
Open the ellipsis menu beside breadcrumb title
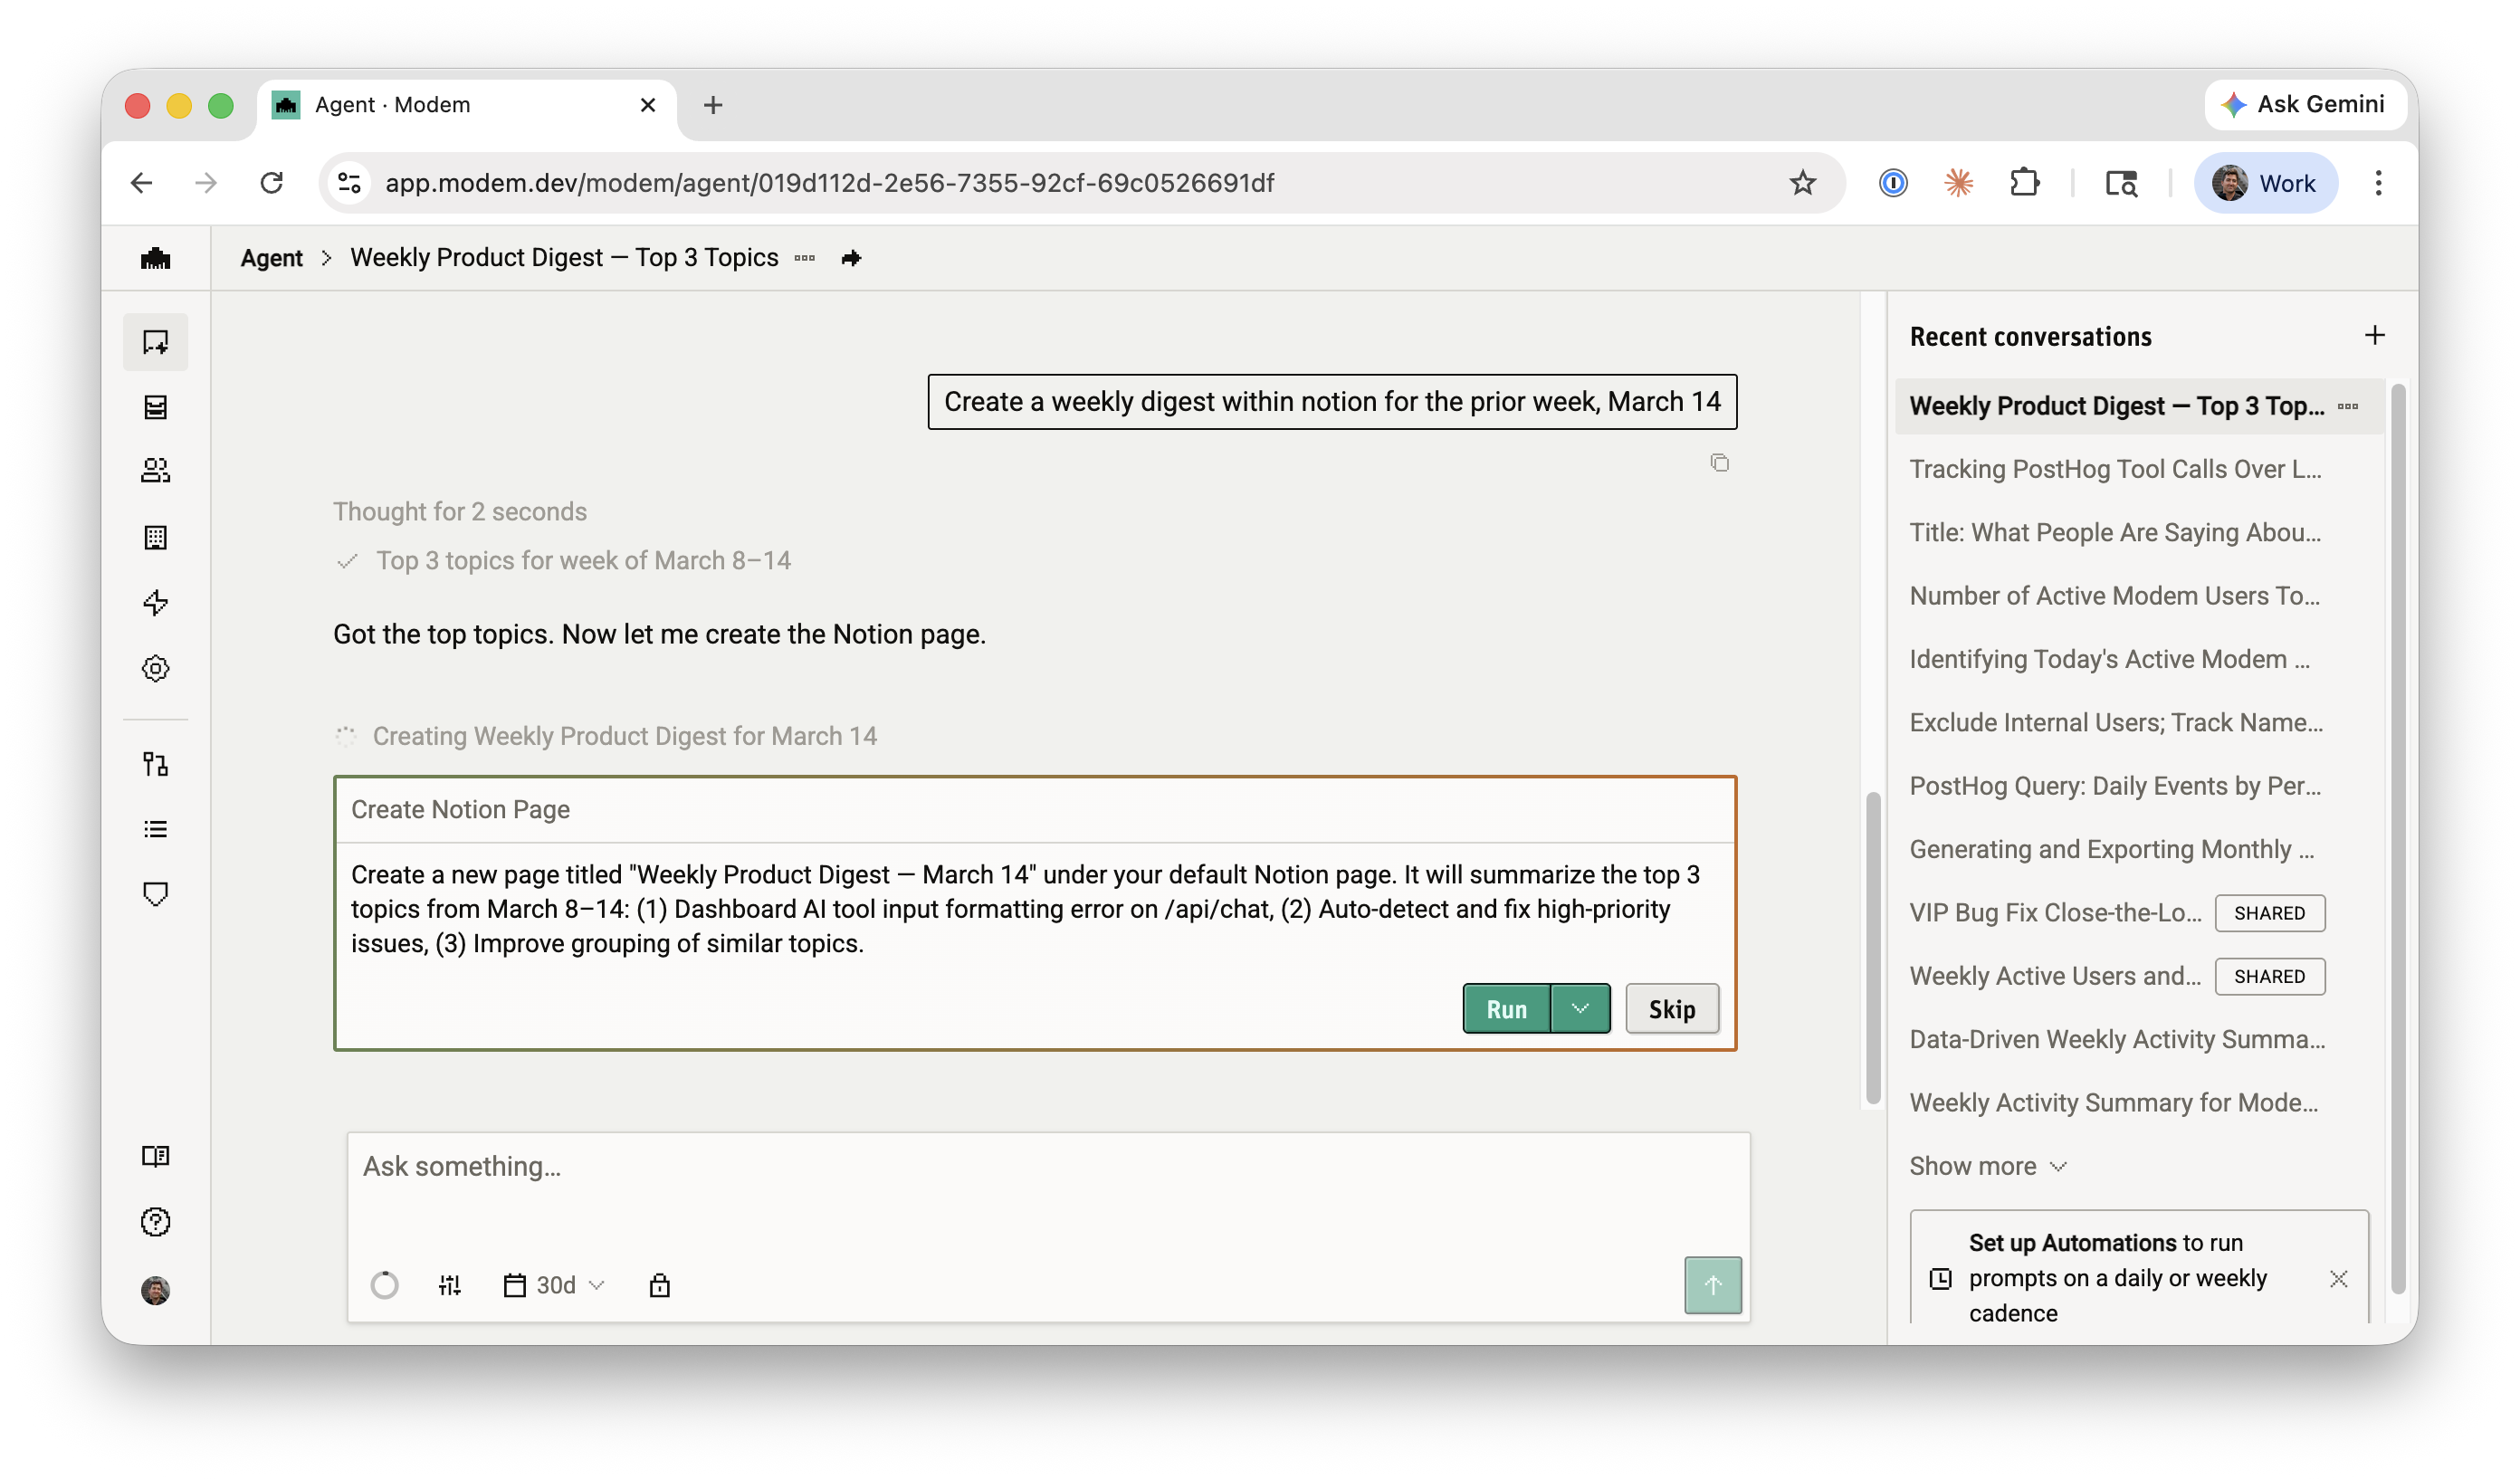point(805,258)
